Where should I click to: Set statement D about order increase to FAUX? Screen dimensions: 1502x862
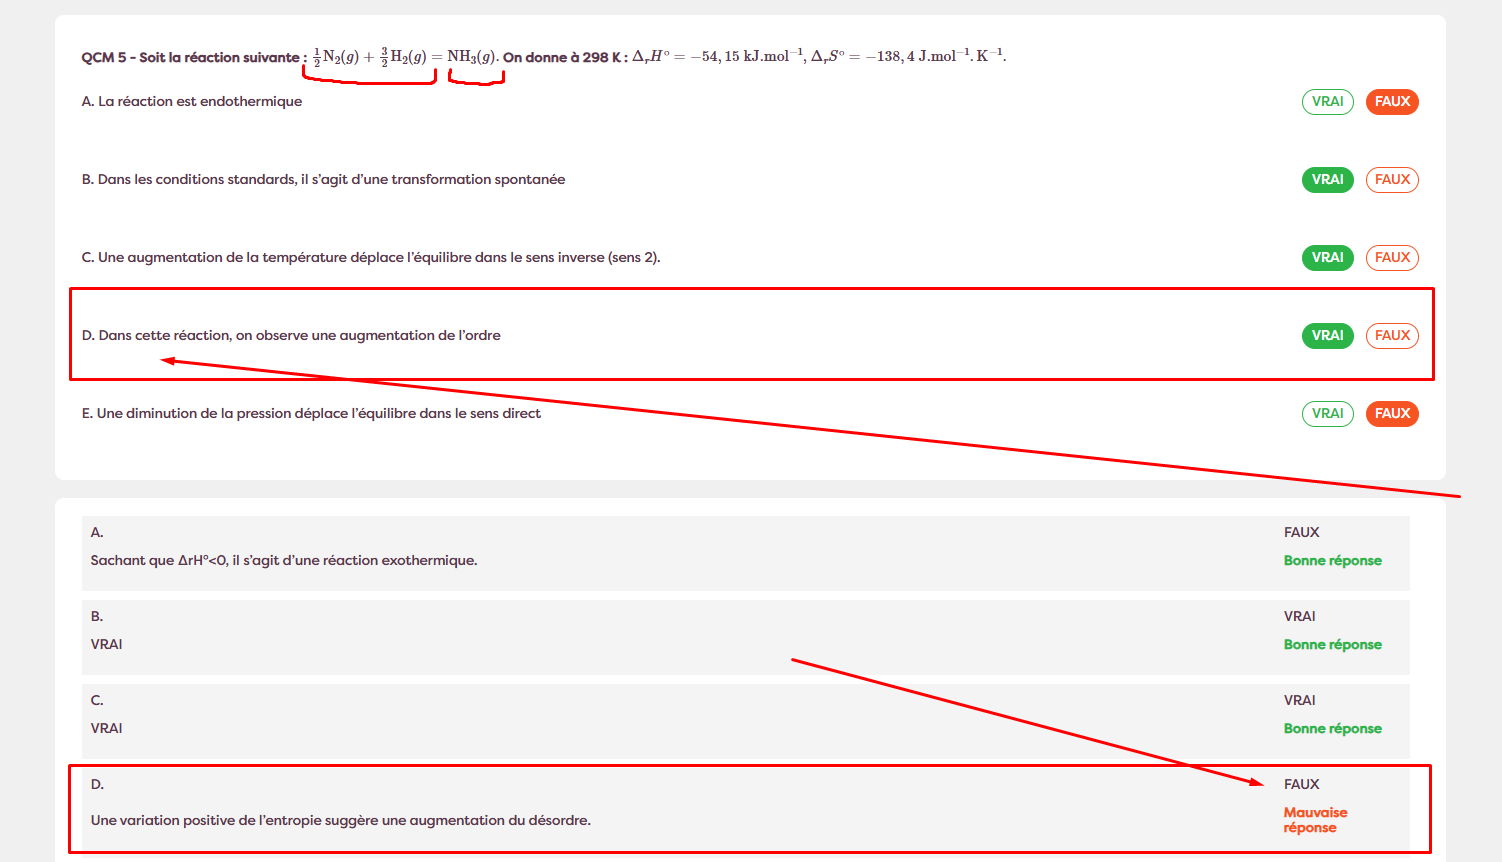point(1392,336)
